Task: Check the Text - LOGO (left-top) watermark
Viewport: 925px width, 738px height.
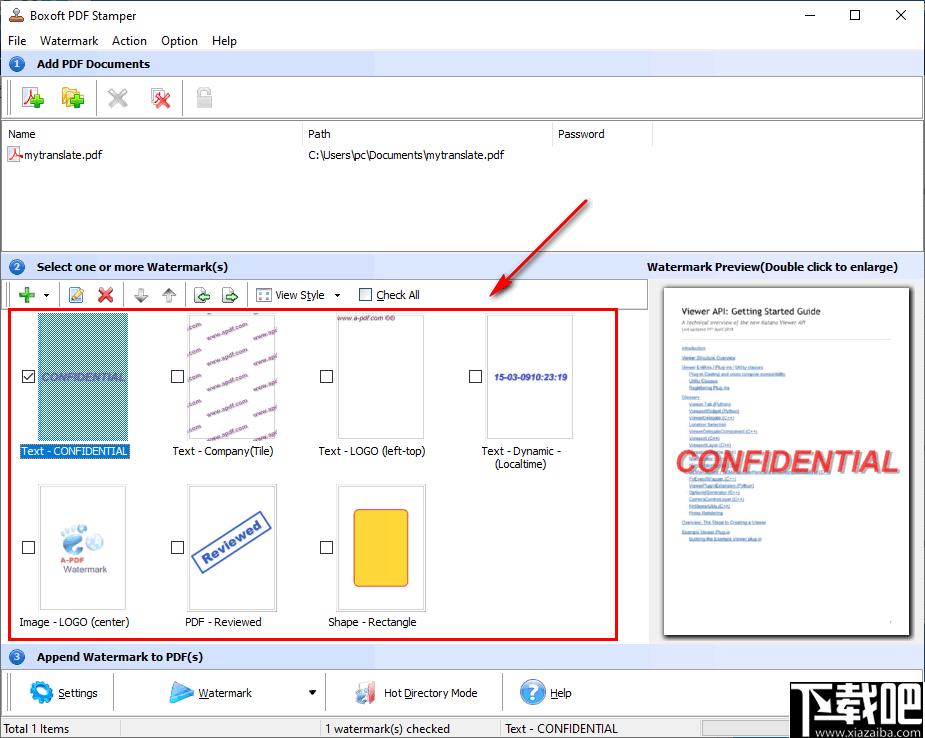Action: coord(326,376)
